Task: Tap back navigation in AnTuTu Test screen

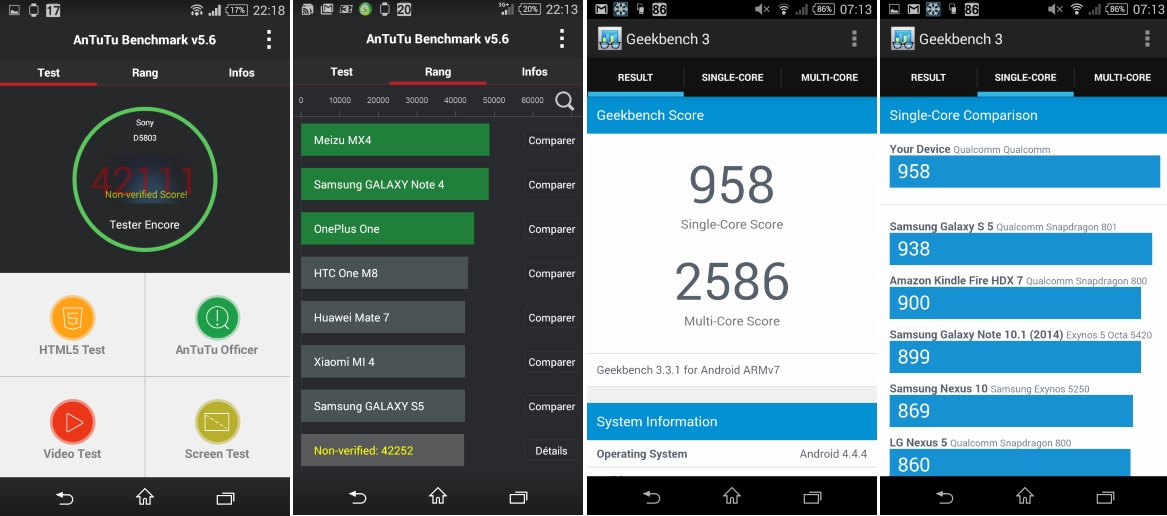Action: (x=65, y=497)
